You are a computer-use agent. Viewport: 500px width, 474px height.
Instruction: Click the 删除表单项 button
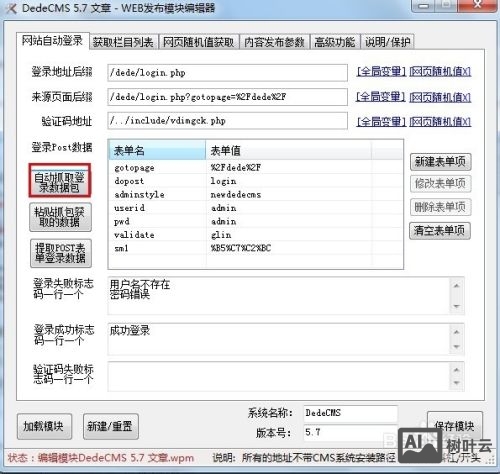point(440,207)
